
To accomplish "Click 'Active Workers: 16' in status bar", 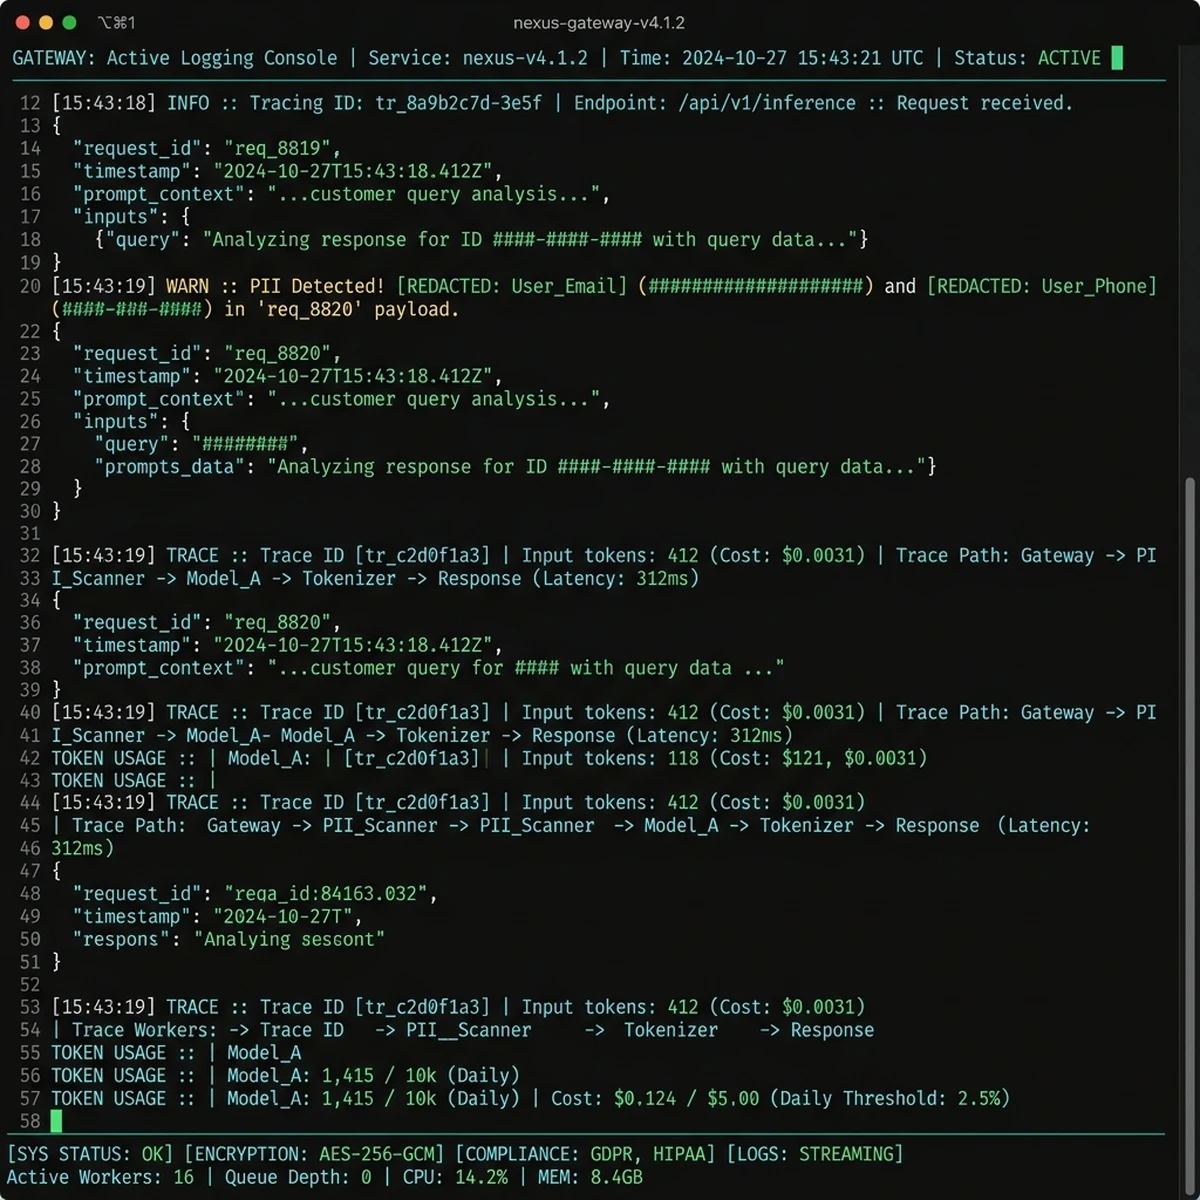I will point(101,1177).
